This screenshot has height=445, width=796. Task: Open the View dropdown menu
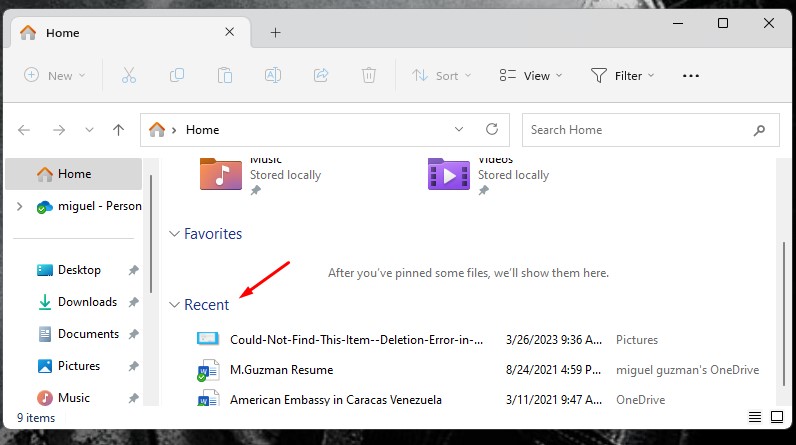click(530, 76)
